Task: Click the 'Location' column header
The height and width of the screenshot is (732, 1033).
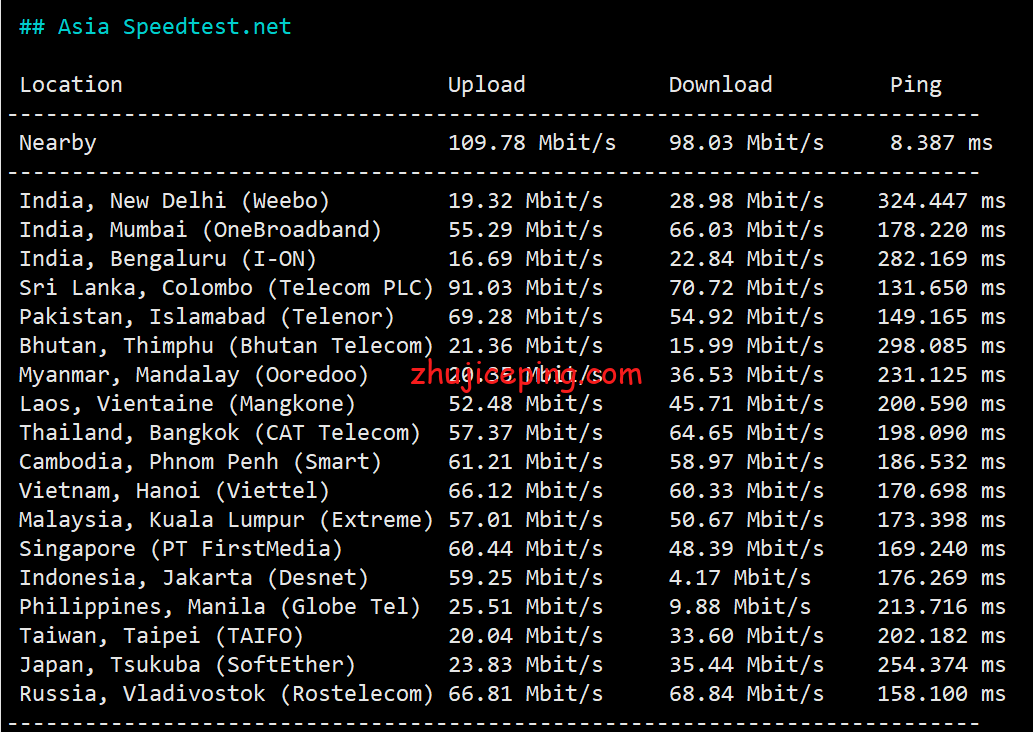Action: 70,85
